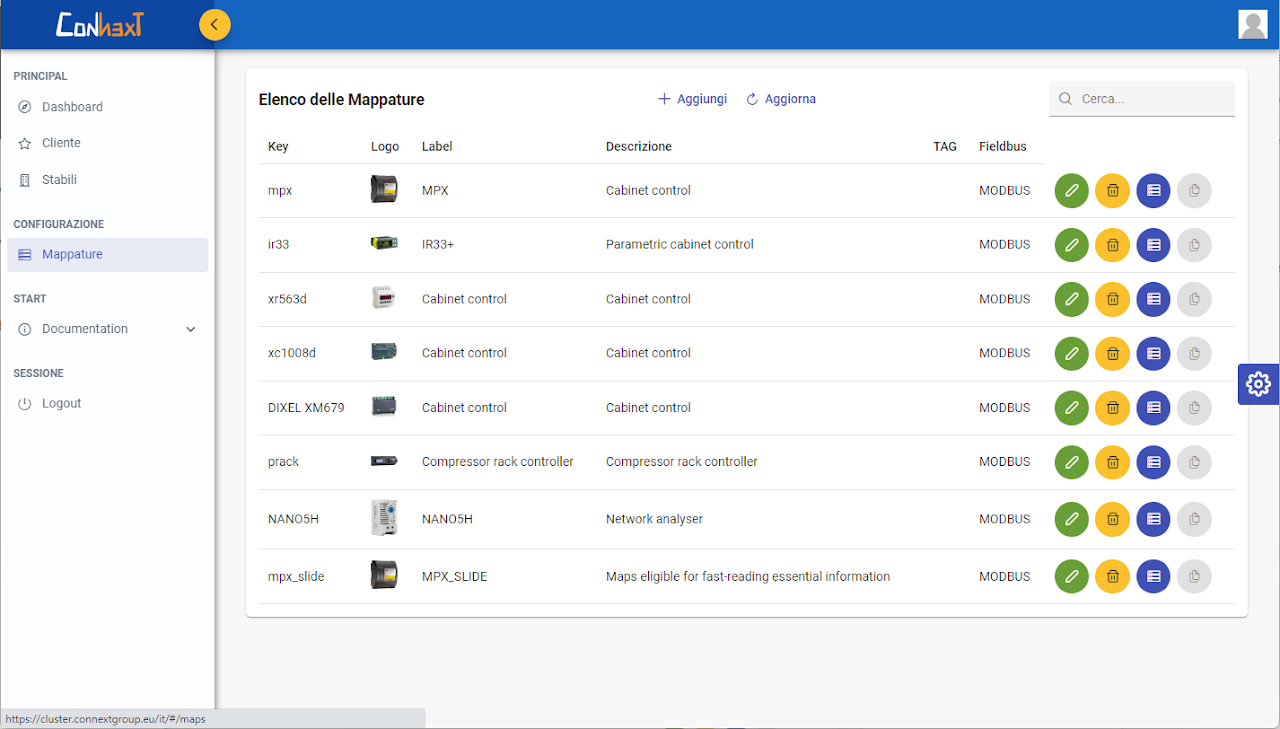Select Stabili from the sidebar
The image size is (1280, 729).
59,180
